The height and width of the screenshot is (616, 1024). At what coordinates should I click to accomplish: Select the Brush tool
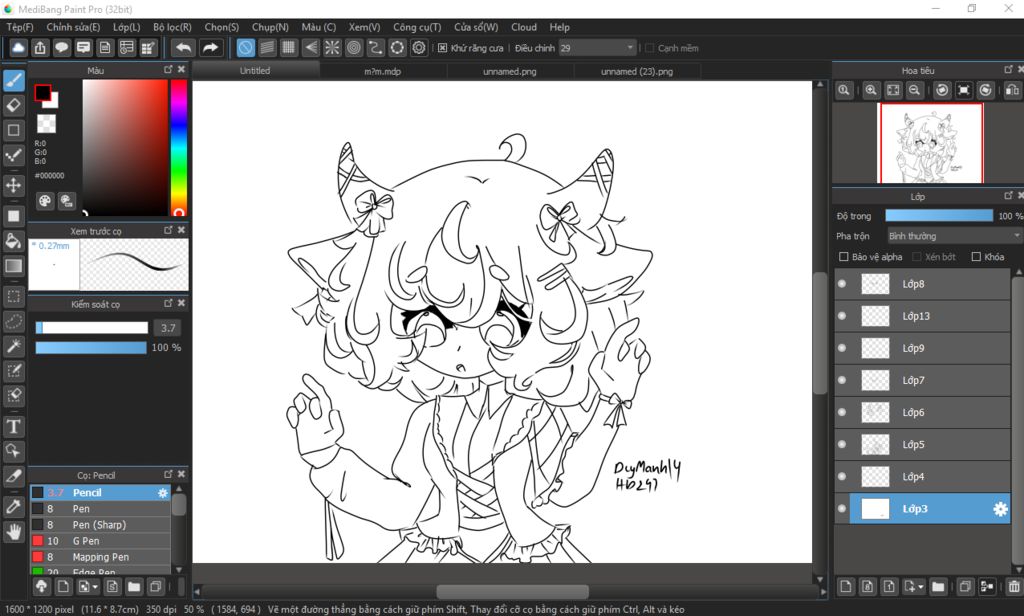click(14, 80)
